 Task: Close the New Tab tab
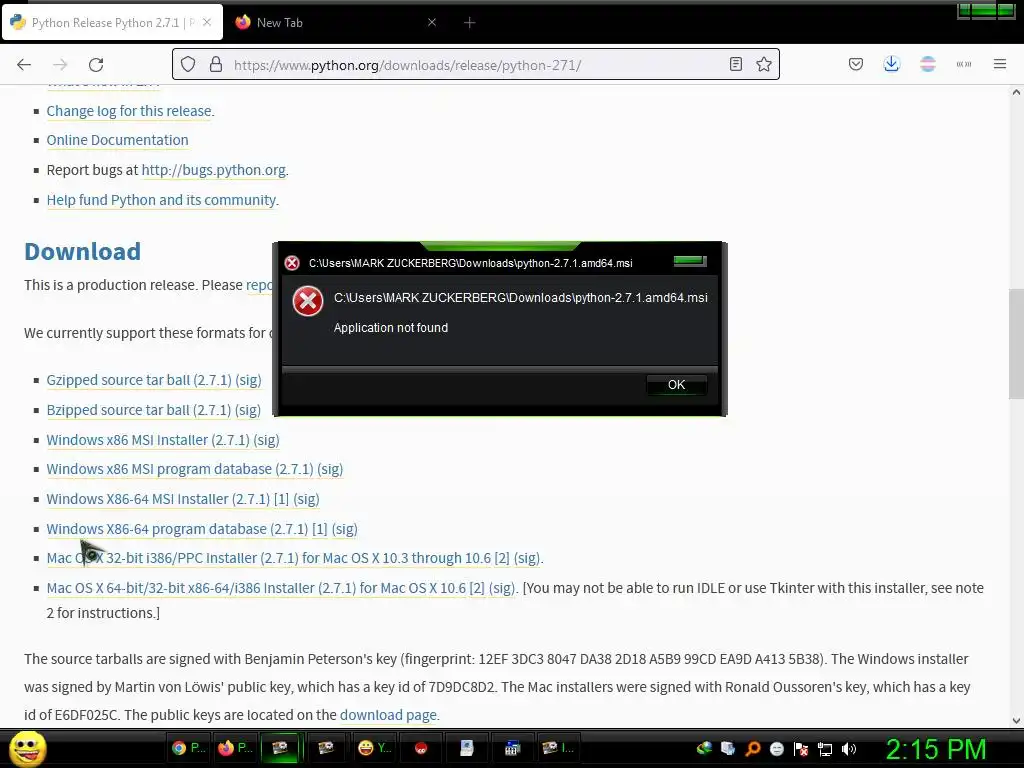(x=432, y=22)
